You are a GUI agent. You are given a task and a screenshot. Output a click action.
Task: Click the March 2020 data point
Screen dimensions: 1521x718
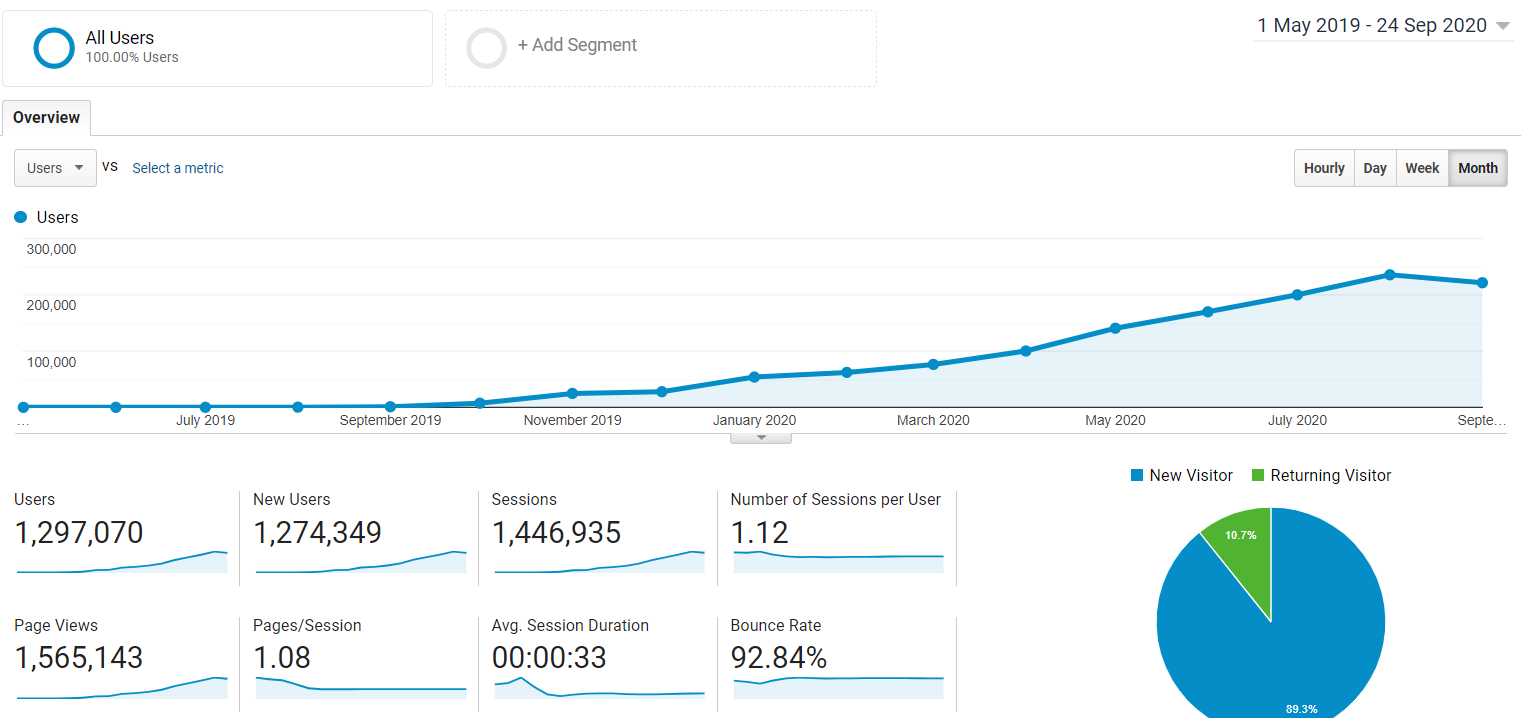(933, 364)
